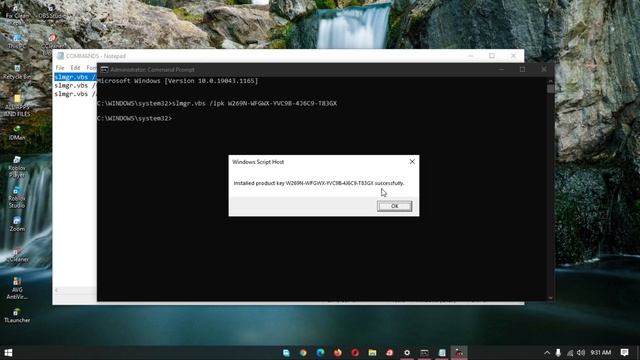Screen dimensions: 640x360
Task: Switch to Notepad via taskbar icon
Action: [x=442, y=353]
